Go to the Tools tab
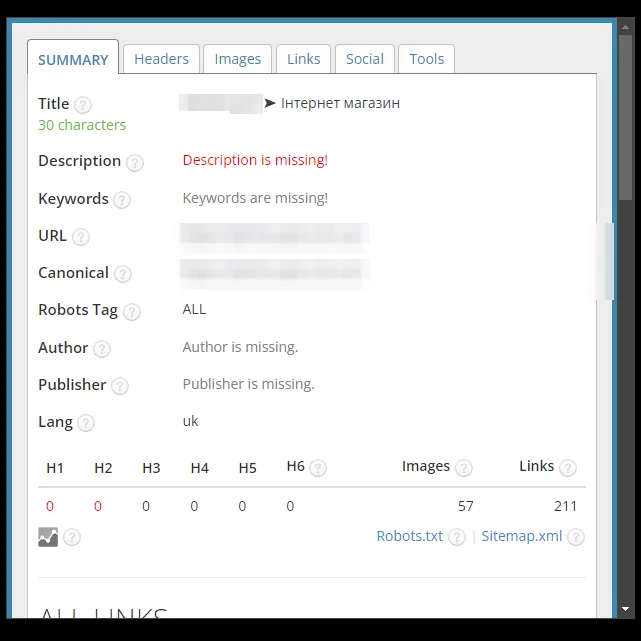Image resolution: width=641 pixels, height=641 pixels. tap(426, 59)
